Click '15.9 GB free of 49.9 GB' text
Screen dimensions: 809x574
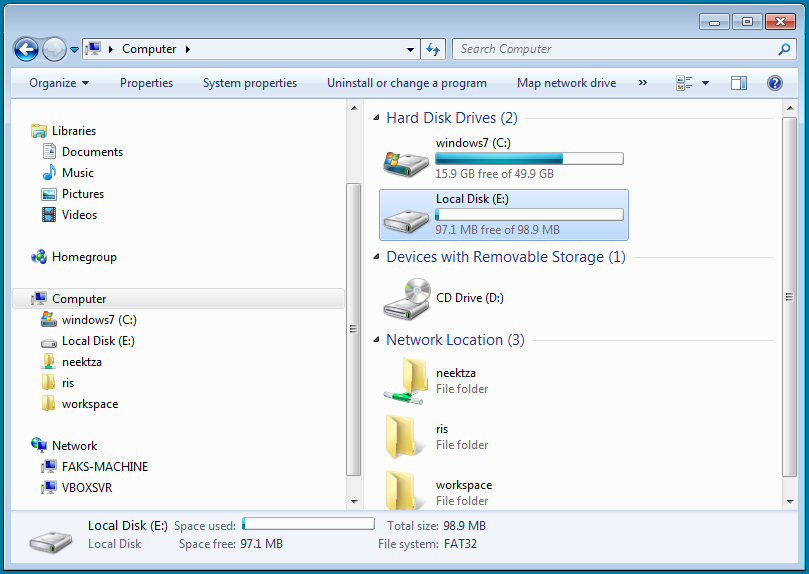coord(494,174)
